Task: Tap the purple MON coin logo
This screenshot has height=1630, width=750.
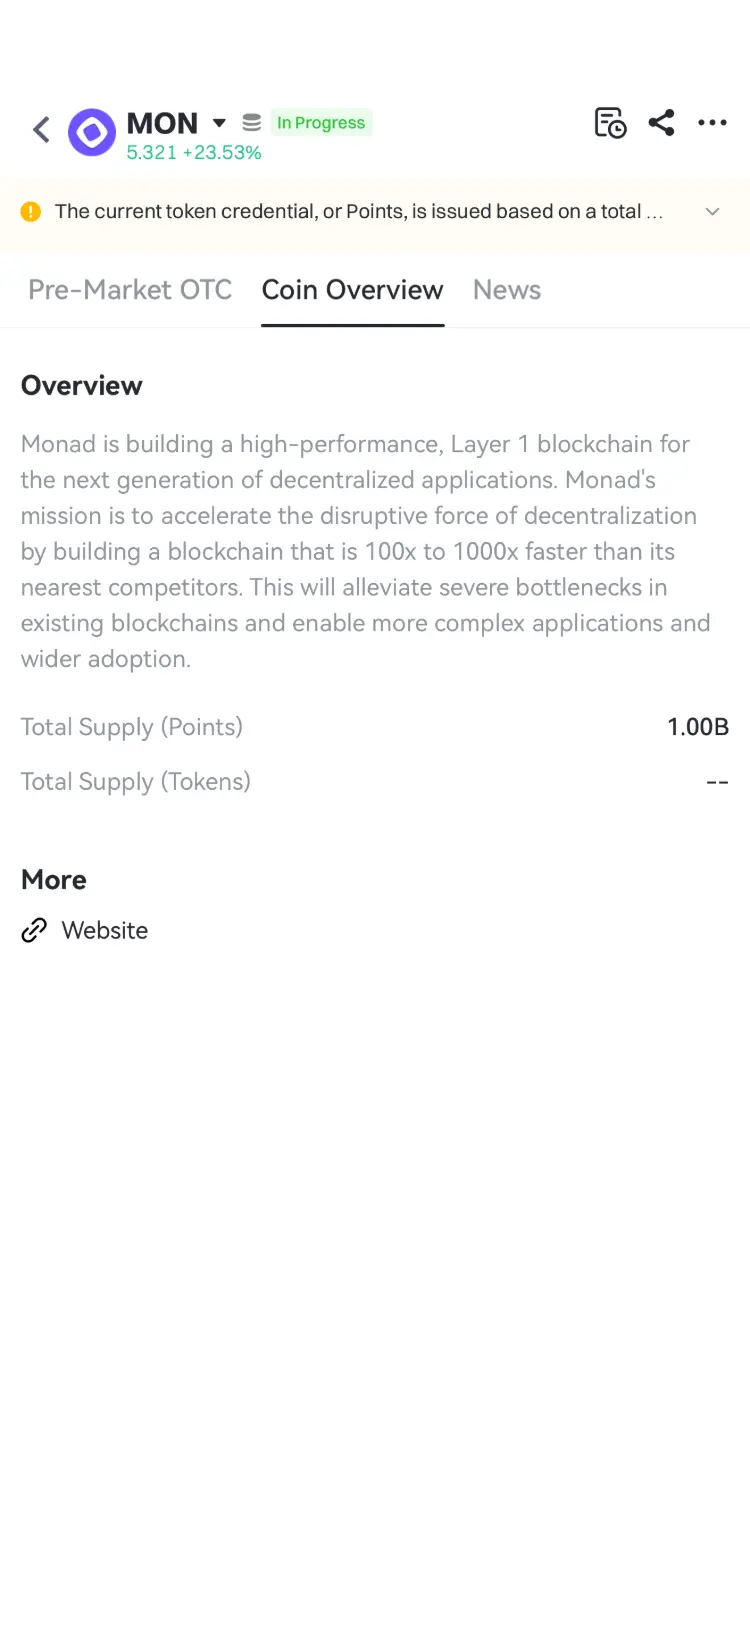Action: (92, 132)
